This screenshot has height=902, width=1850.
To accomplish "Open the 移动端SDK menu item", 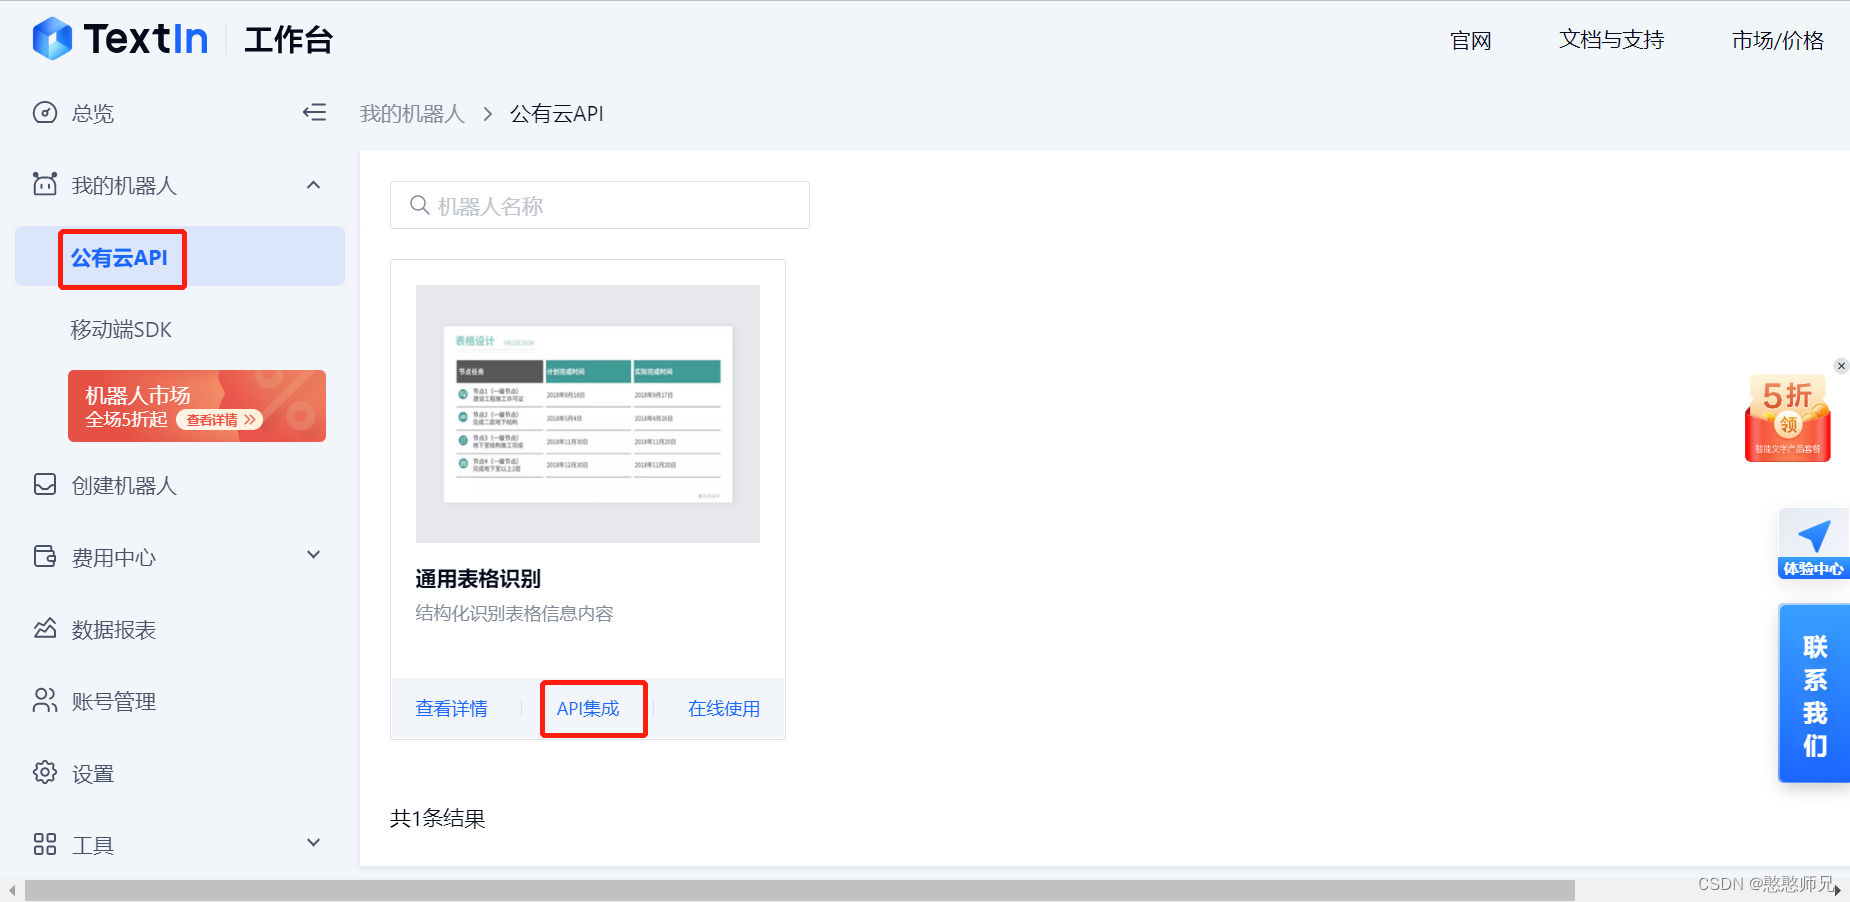I will click(122, 329).
